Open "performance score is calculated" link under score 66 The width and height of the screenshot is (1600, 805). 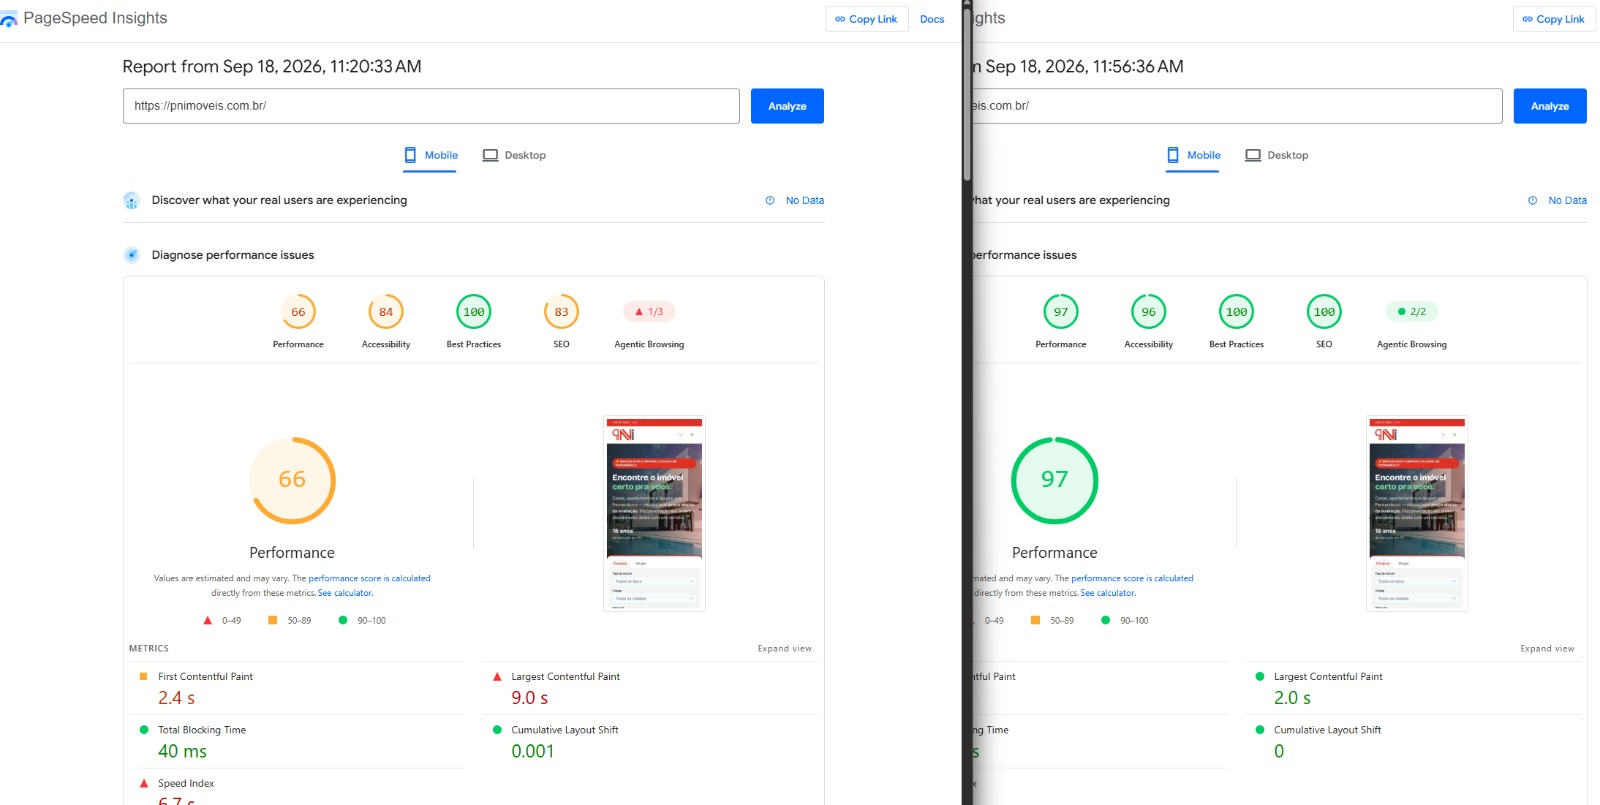pyautogui.click(x=370, y=579)
